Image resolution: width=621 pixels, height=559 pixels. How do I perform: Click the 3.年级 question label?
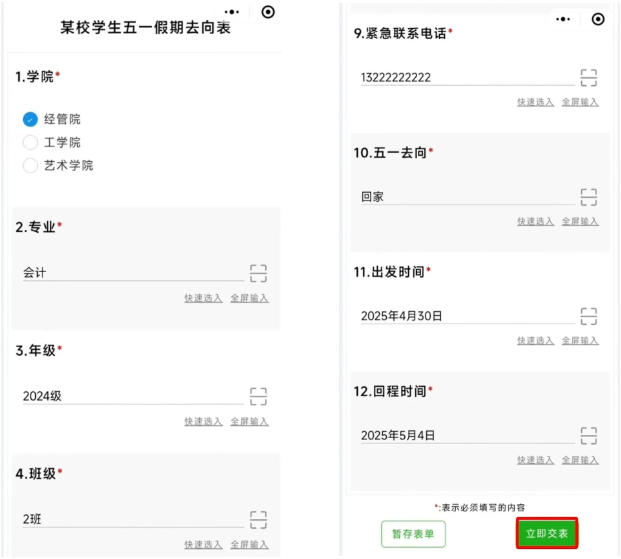tap(38, 350)
